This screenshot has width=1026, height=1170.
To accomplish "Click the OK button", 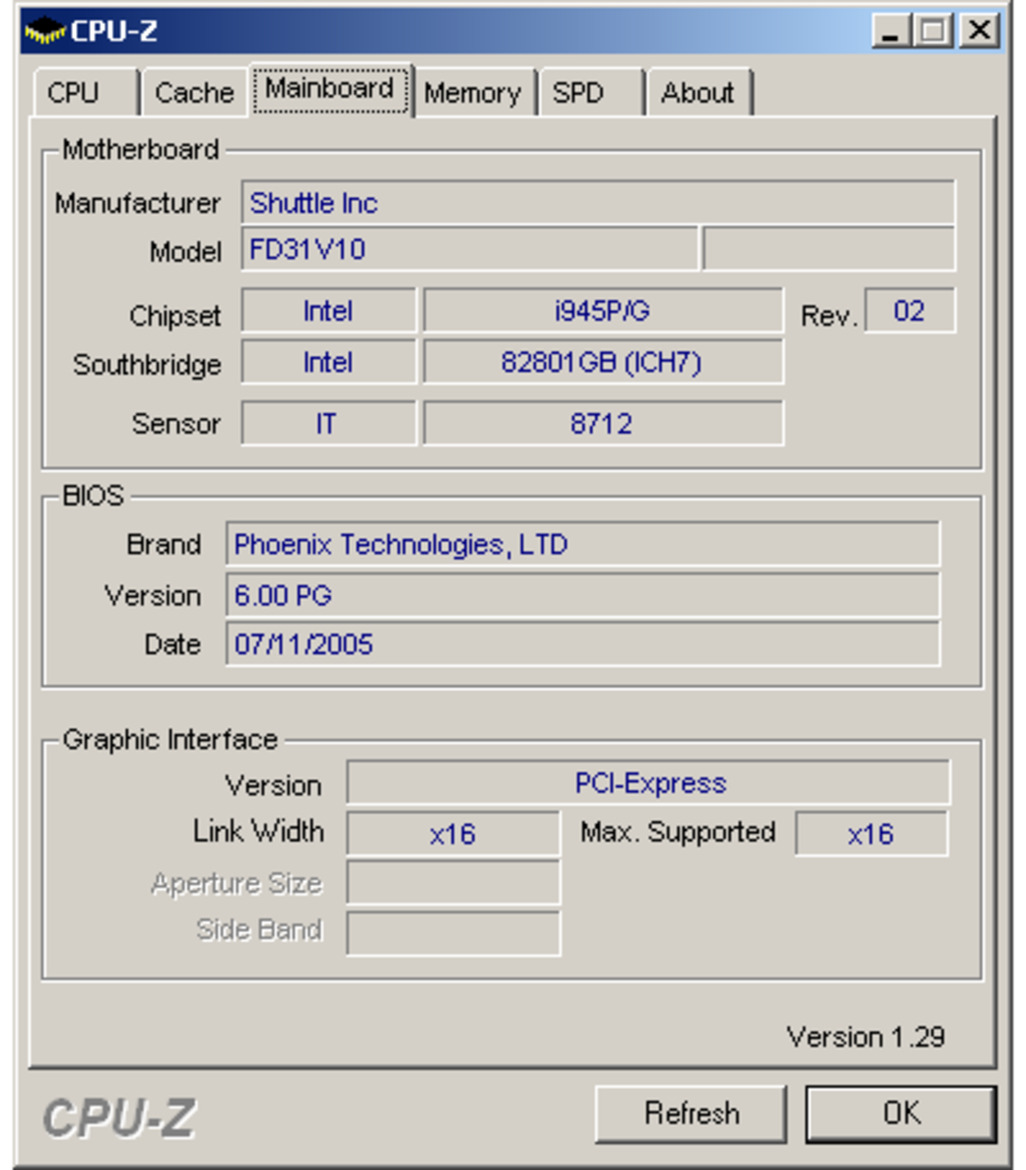I will pyautogui.click(x=901, y=1113).
